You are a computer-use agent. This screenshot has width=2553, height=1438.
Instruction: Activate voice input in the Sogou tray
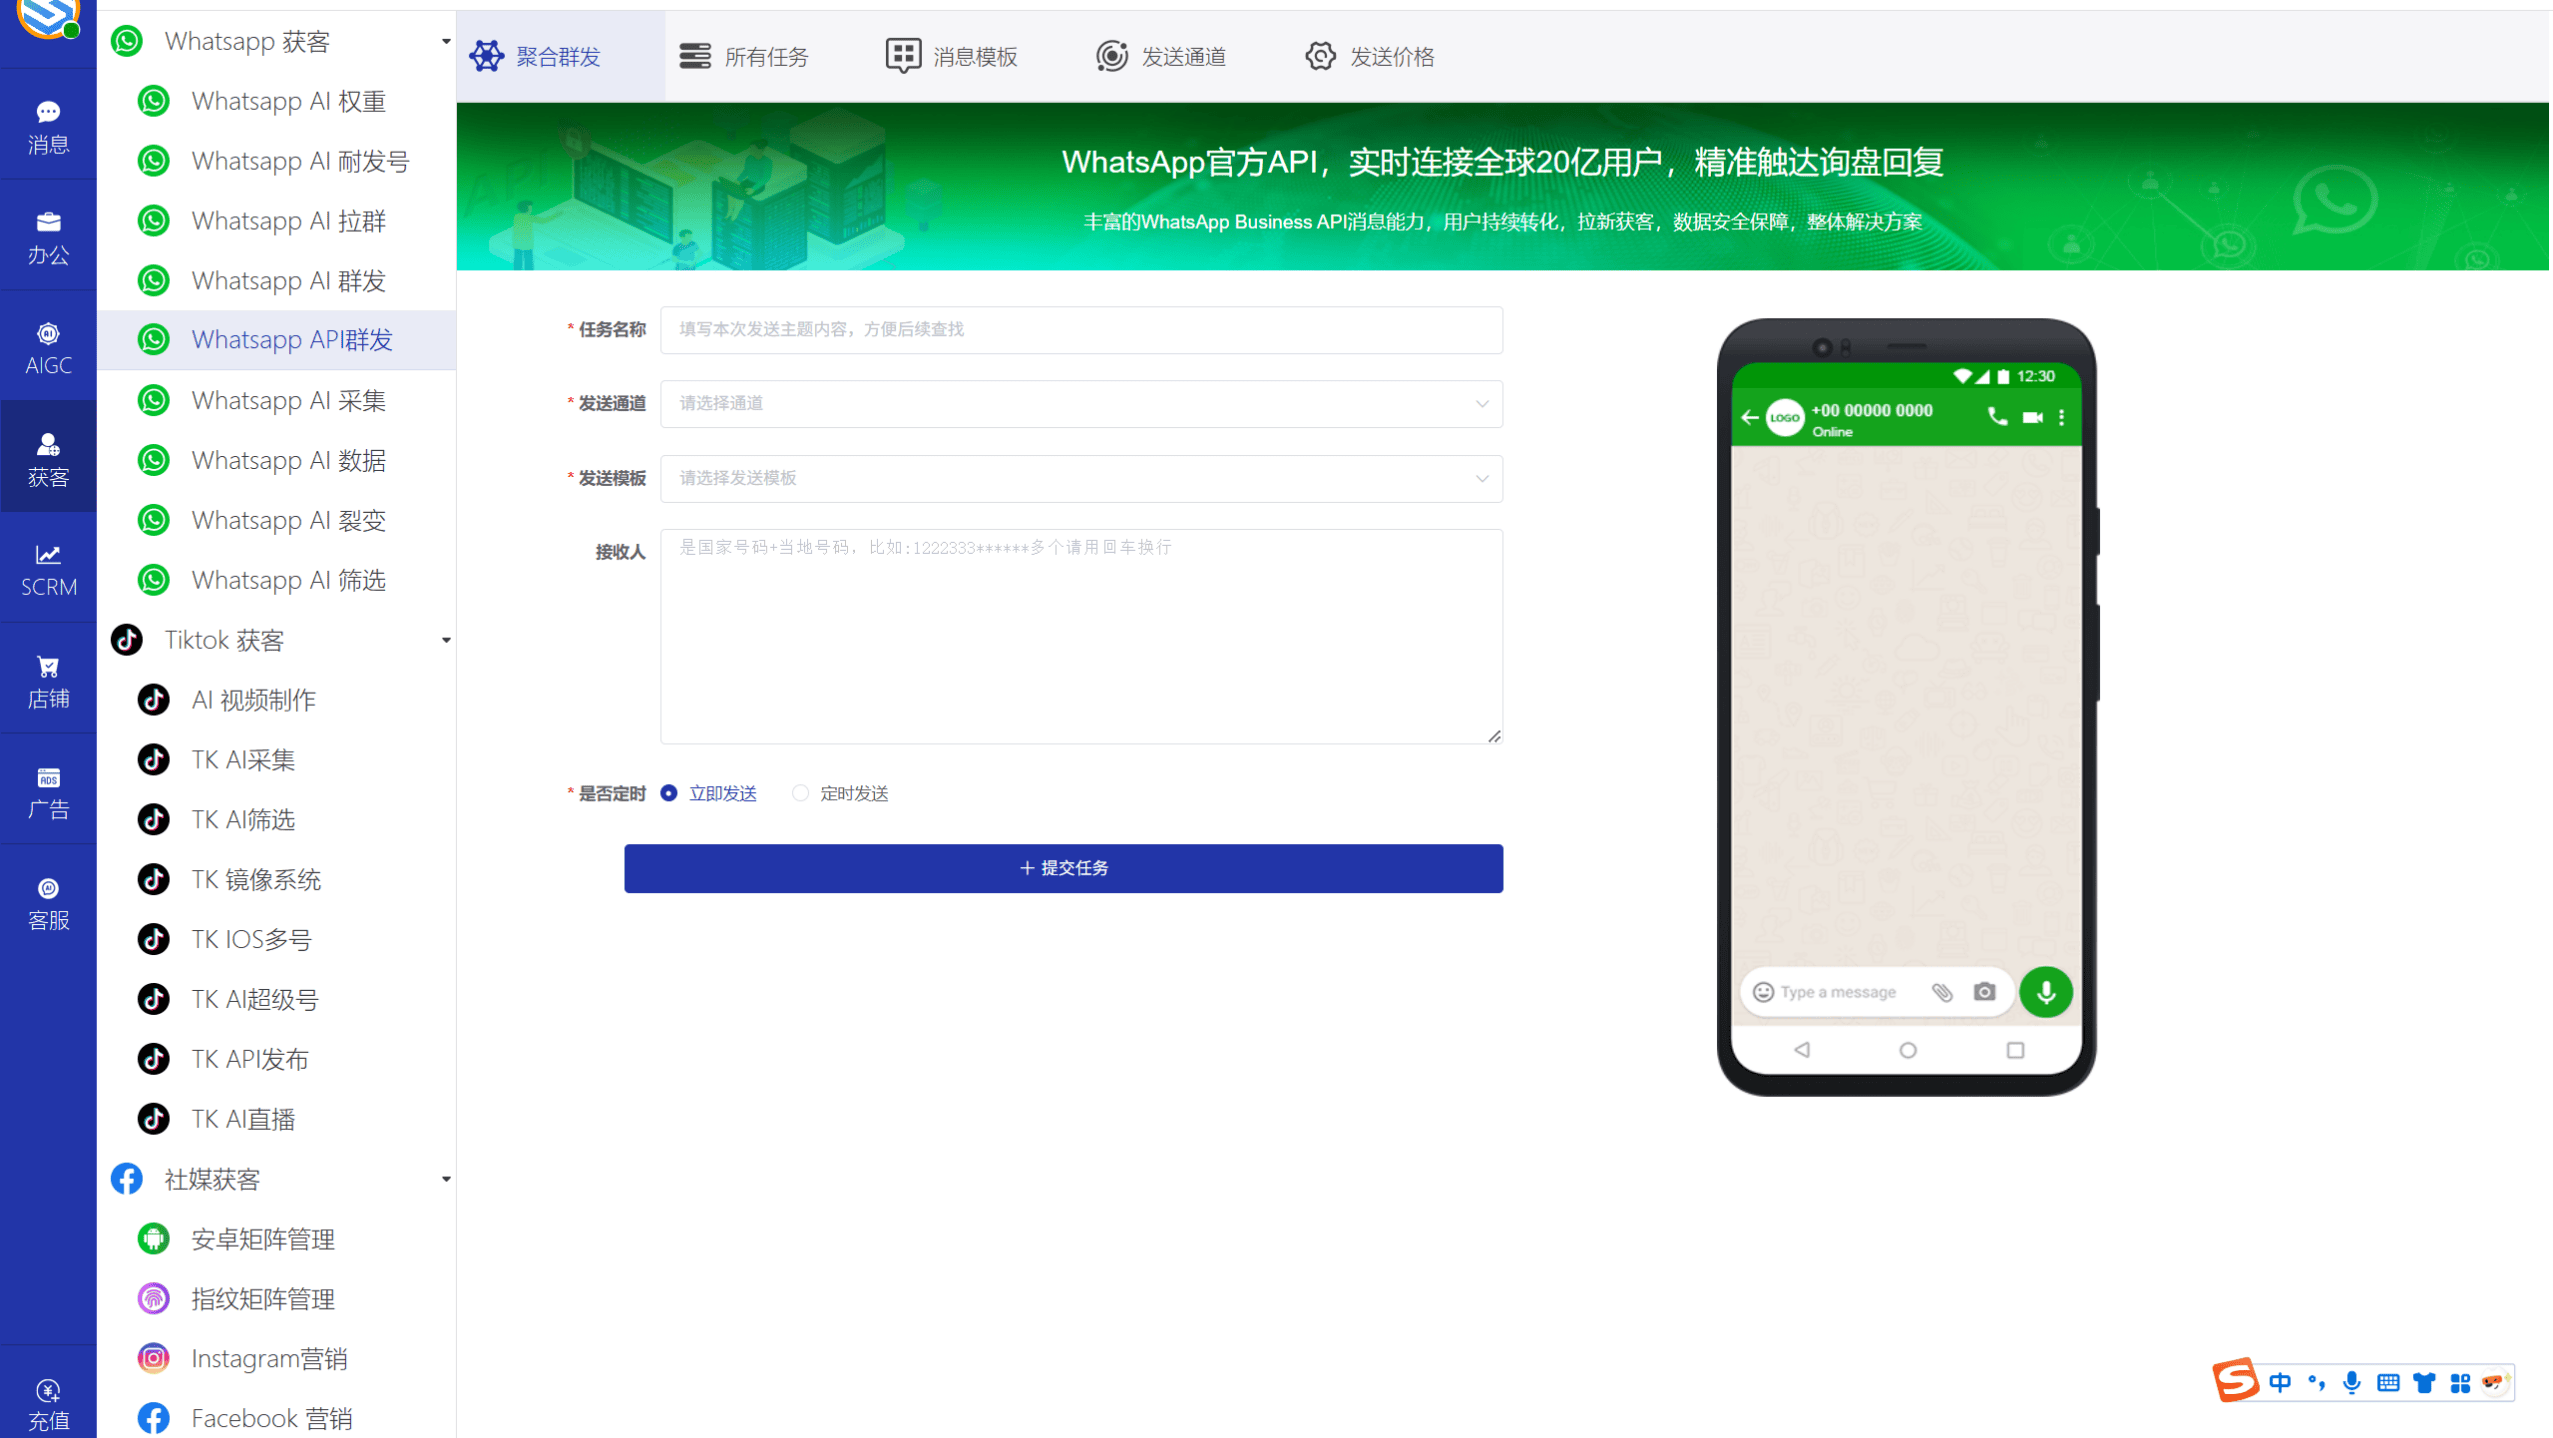tap(2351, 1382)
